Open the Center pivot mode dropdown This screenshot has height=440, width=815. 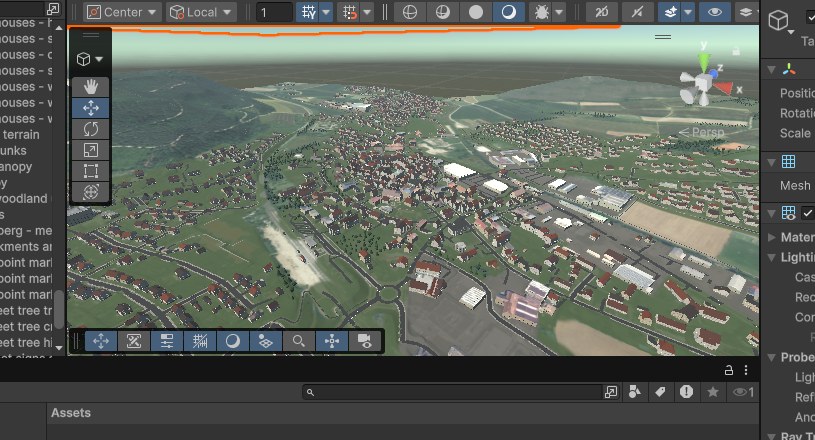(x=122, y=12)
